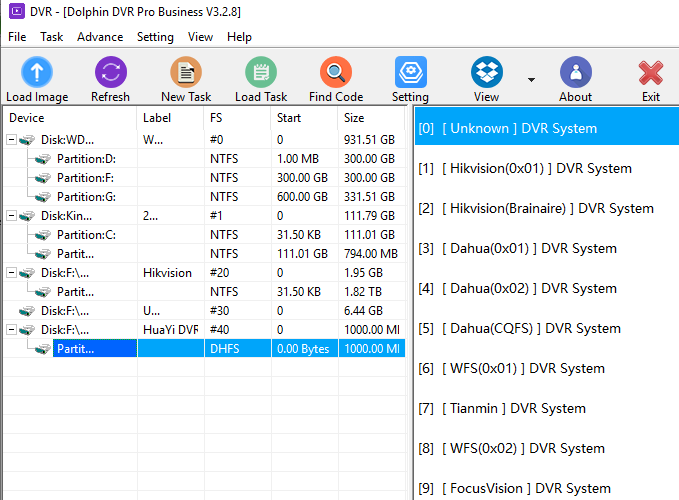Open the View dropdown arrow in toolbar
This screenshot has width=679, height=500.
(531, 80)
